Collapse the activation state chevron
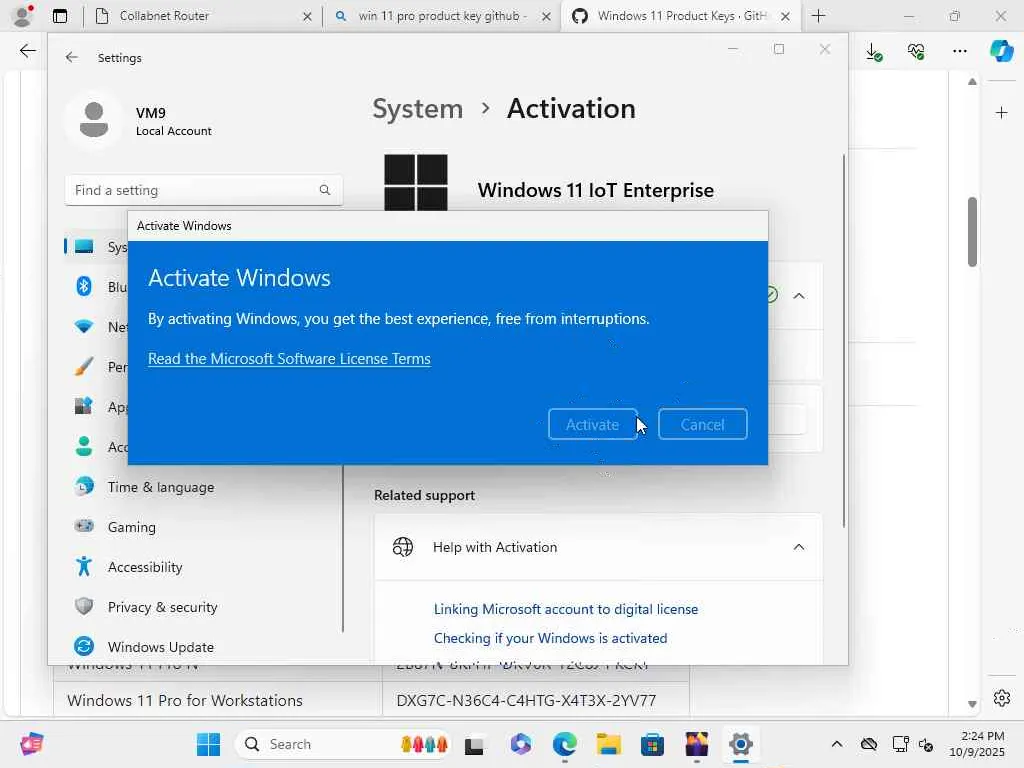Image resolution: width=1024 pixels, height=768 pixels. 799,296
